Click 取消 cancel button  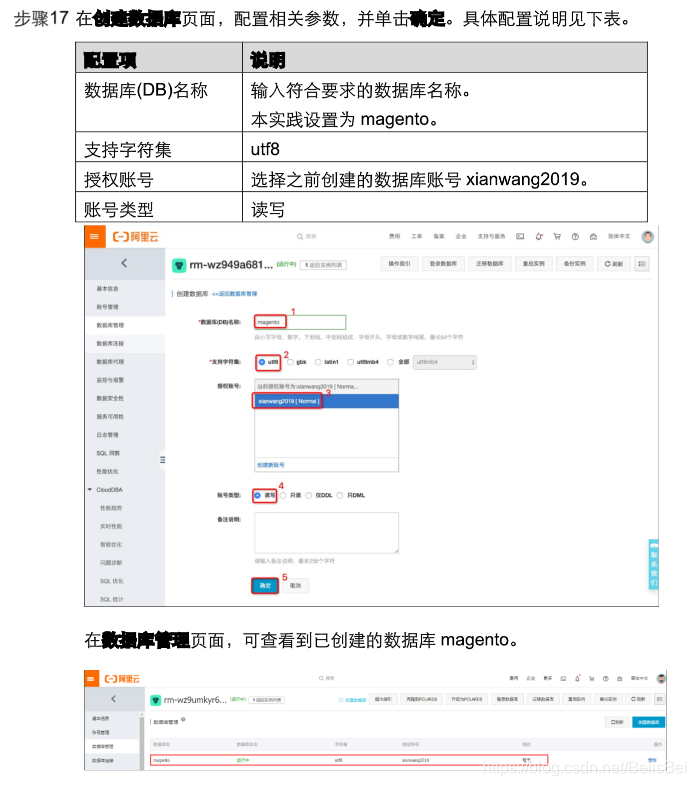tap(296, 585)
